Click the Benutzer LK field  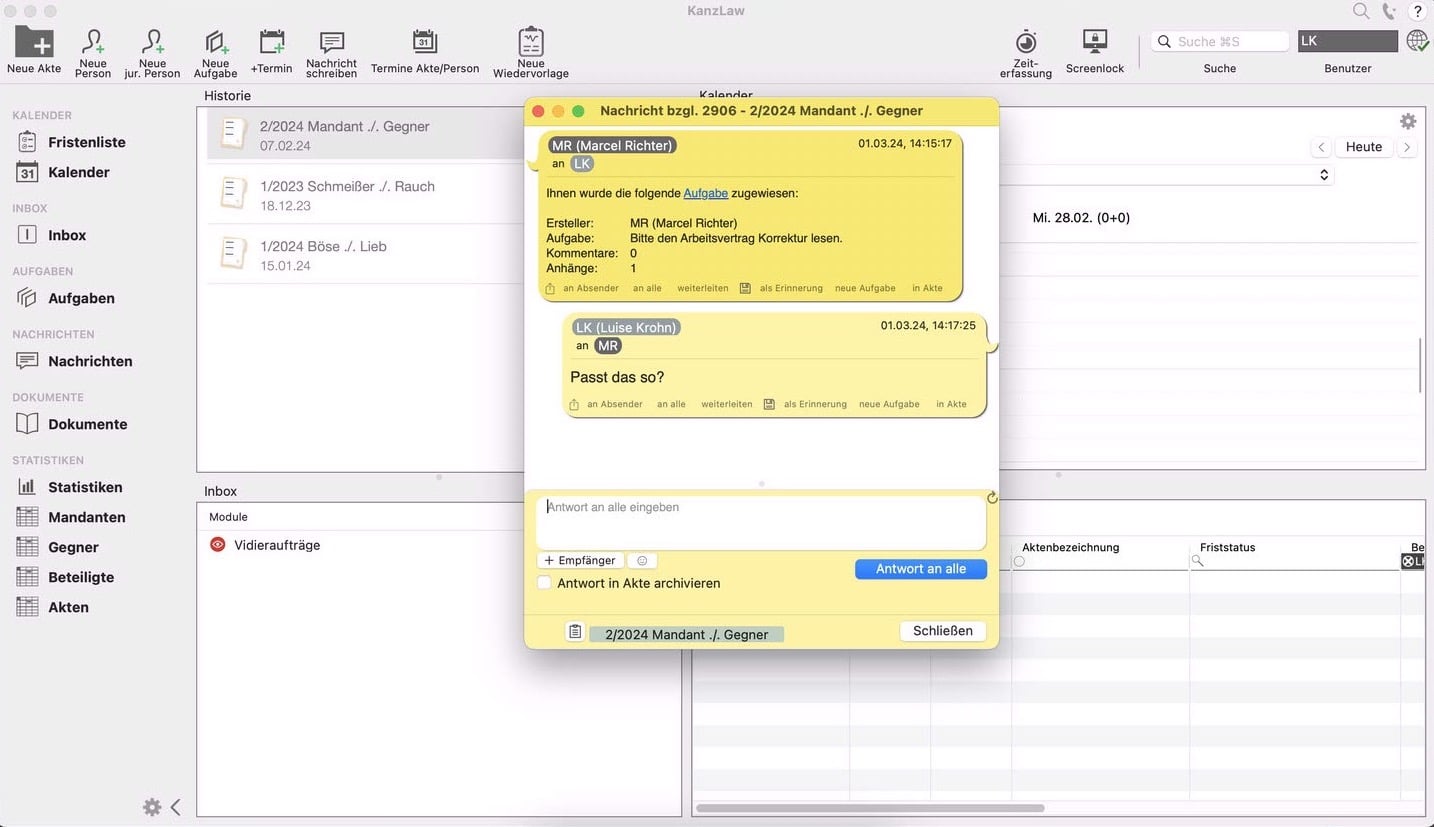1347,41
